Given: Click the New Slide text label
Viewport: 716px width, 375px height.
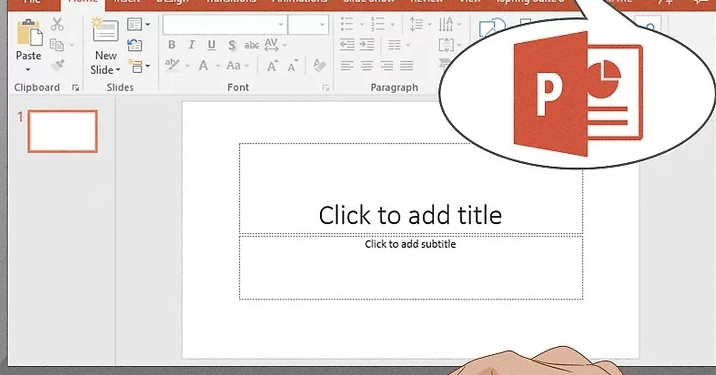Looking at the screenshot, I should [105, 63].
